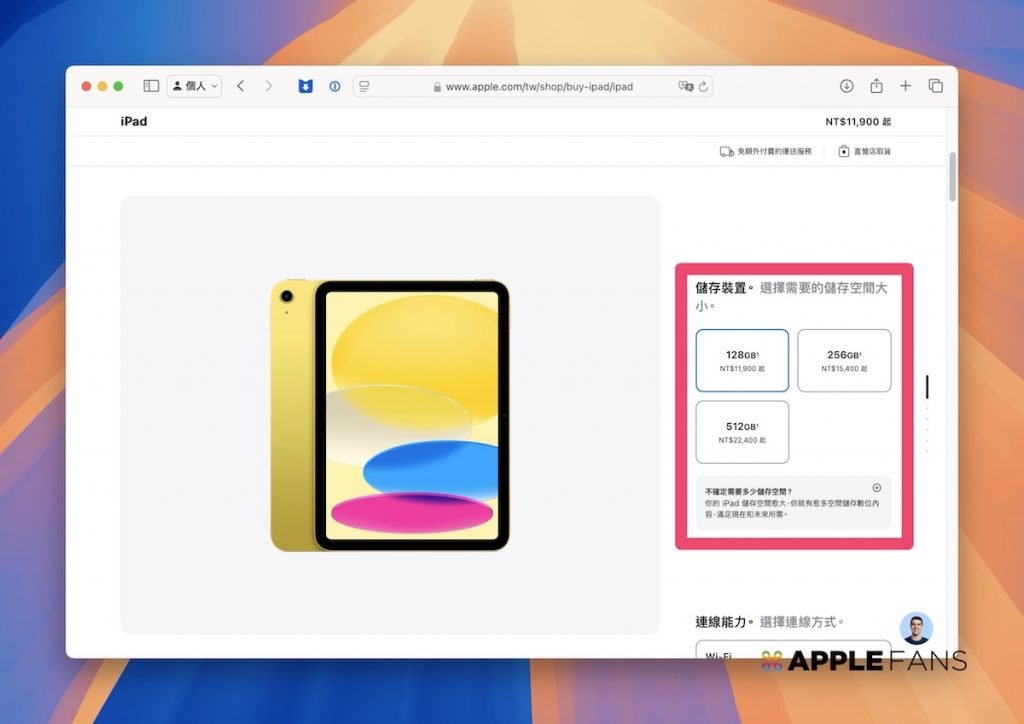Screen dimensions: 1024x724
Task: Expand the 不確定需要多少儲存空間 info box
Action: 876,488
